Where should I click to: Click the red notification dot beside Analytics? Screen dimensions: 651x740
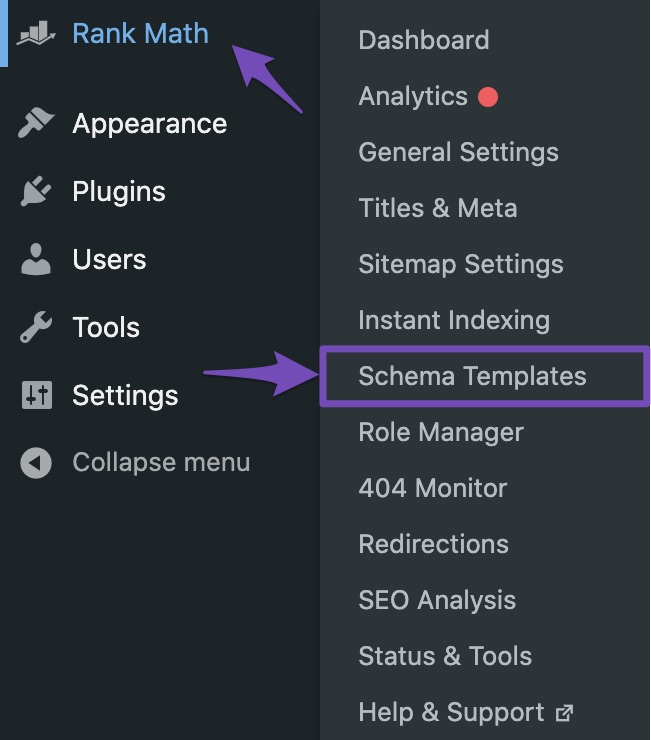click(x=488, y=97)
